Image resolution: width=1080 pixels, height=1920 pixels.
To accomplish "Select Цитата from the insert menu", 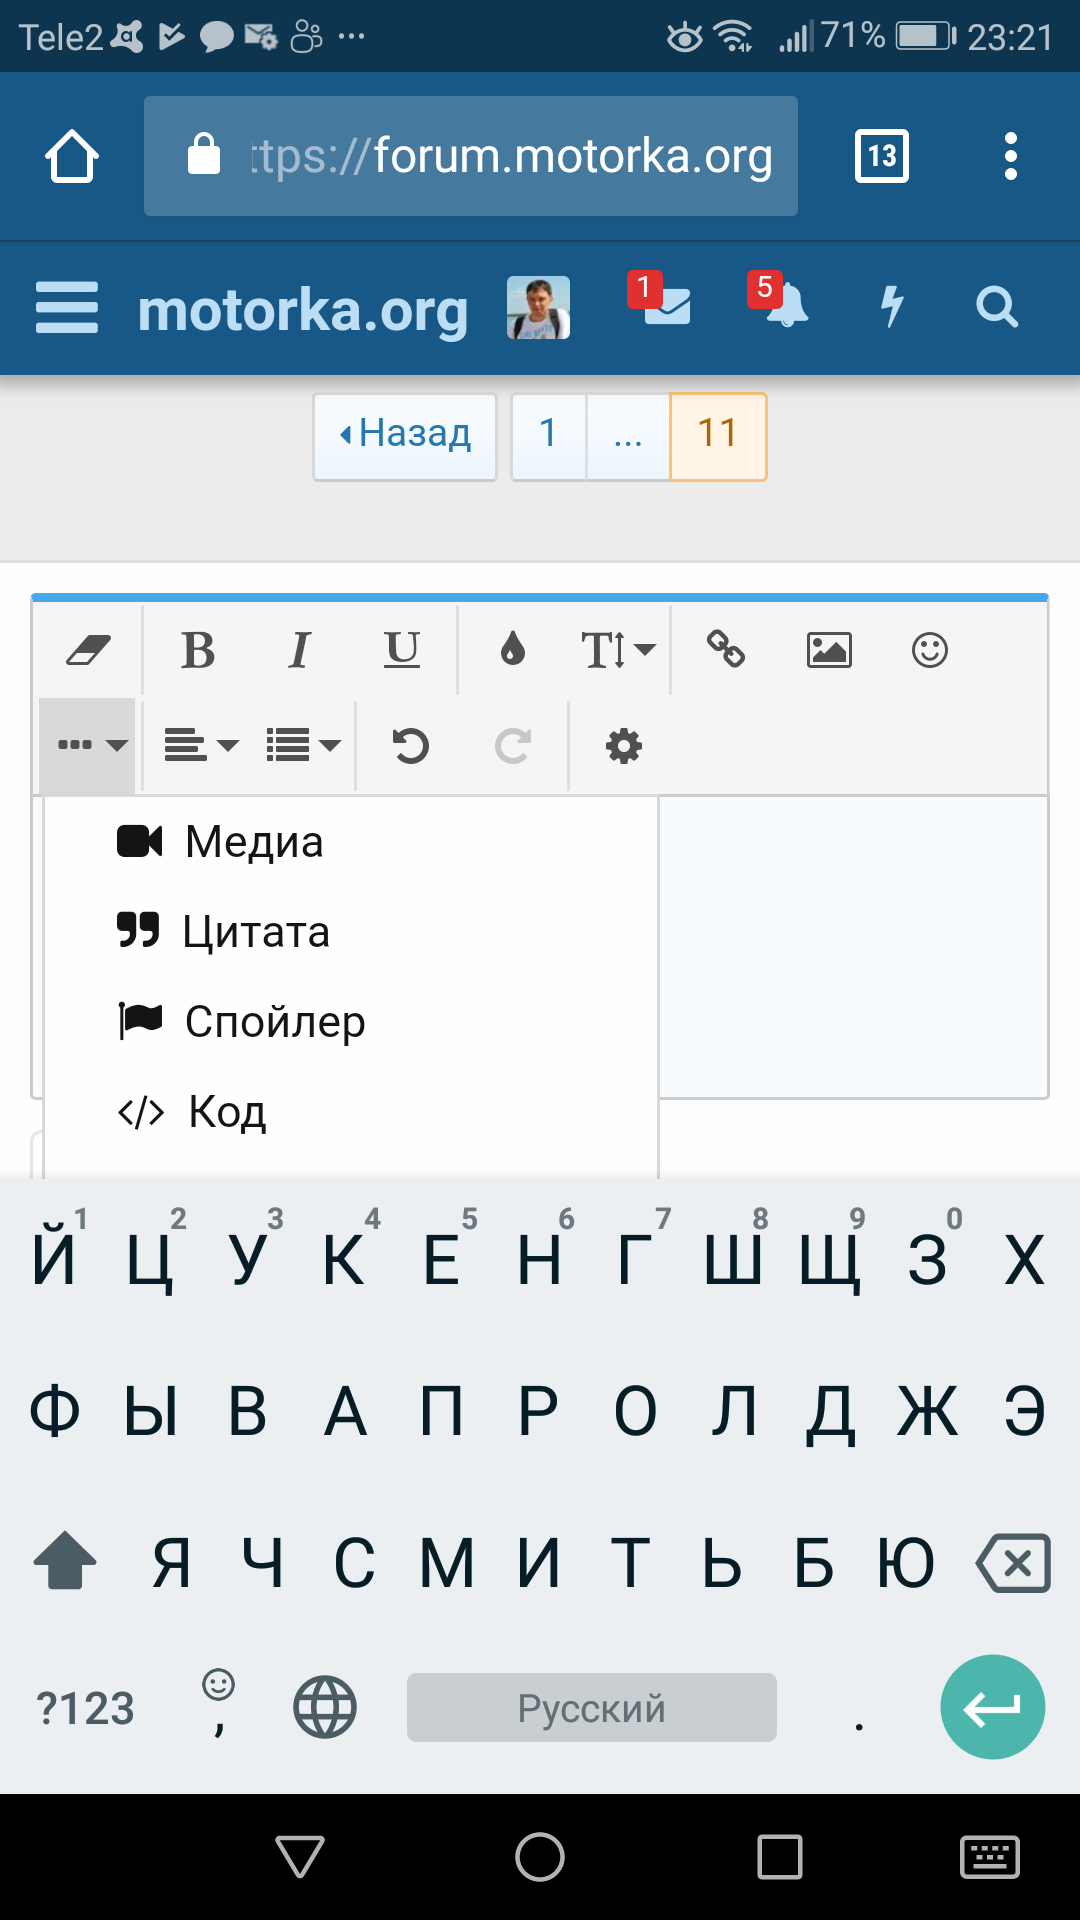I will point(255,932).
